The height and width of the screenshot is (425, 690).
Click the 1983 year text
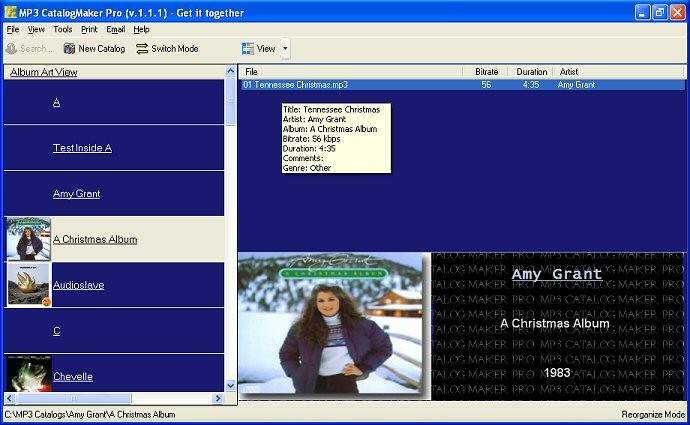(557, 373)
